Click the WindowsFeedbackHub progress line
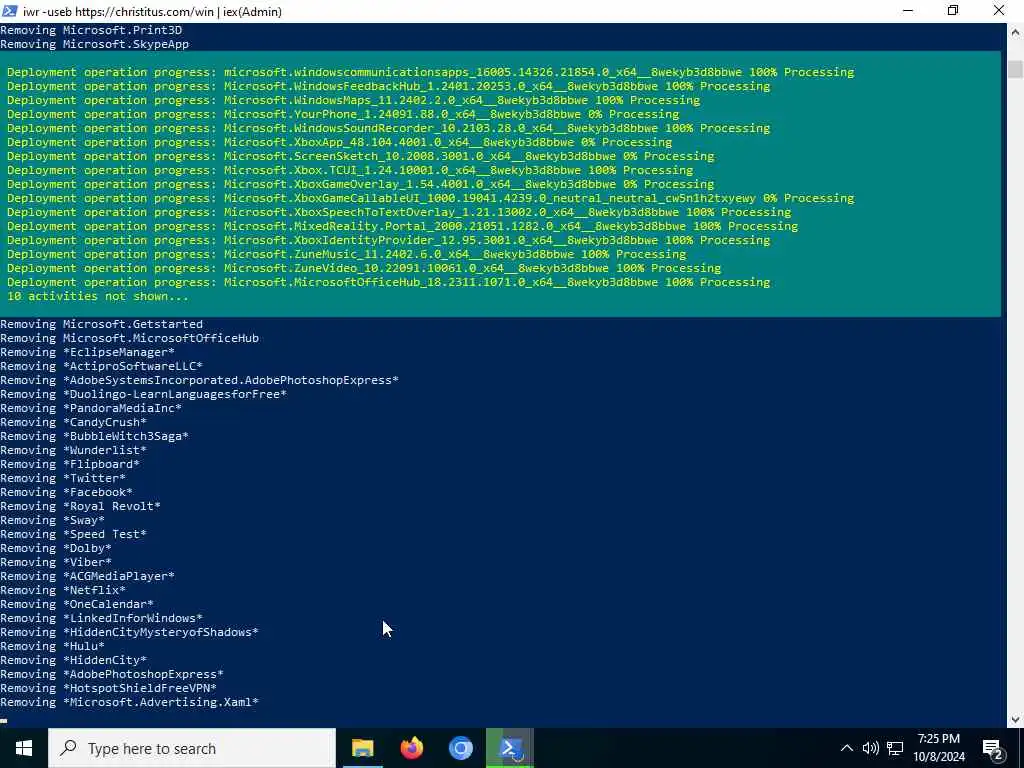Screen dimensions: 1024x768 coord(389,86)
